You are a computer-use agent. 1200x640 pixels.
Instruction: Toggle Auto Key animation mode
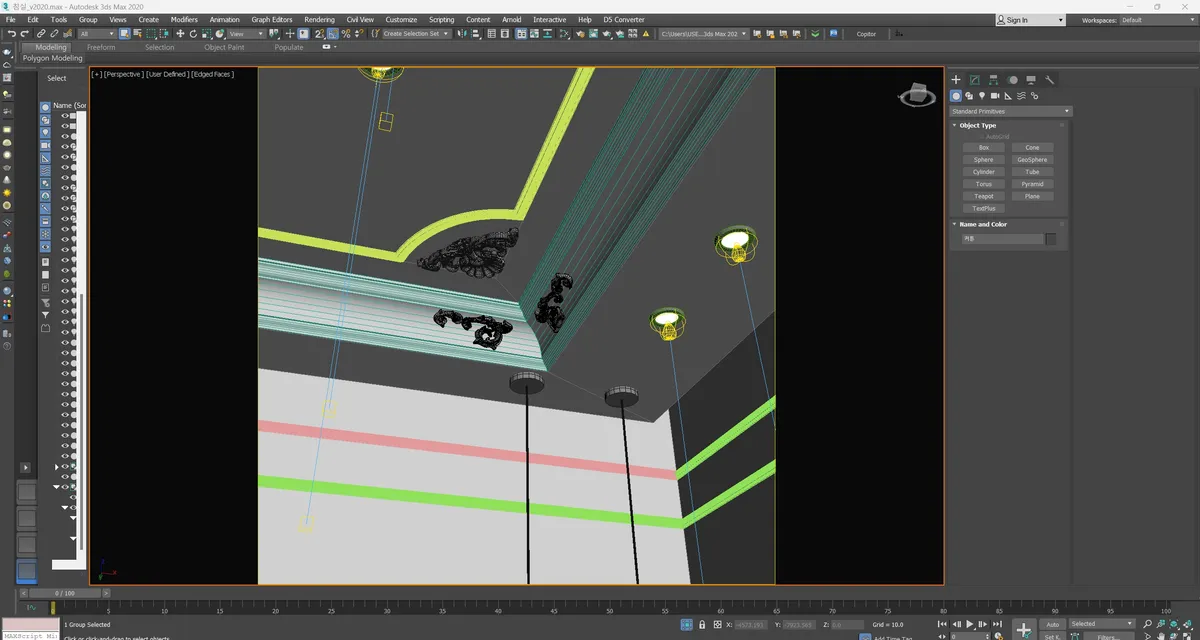(1052, 624)
